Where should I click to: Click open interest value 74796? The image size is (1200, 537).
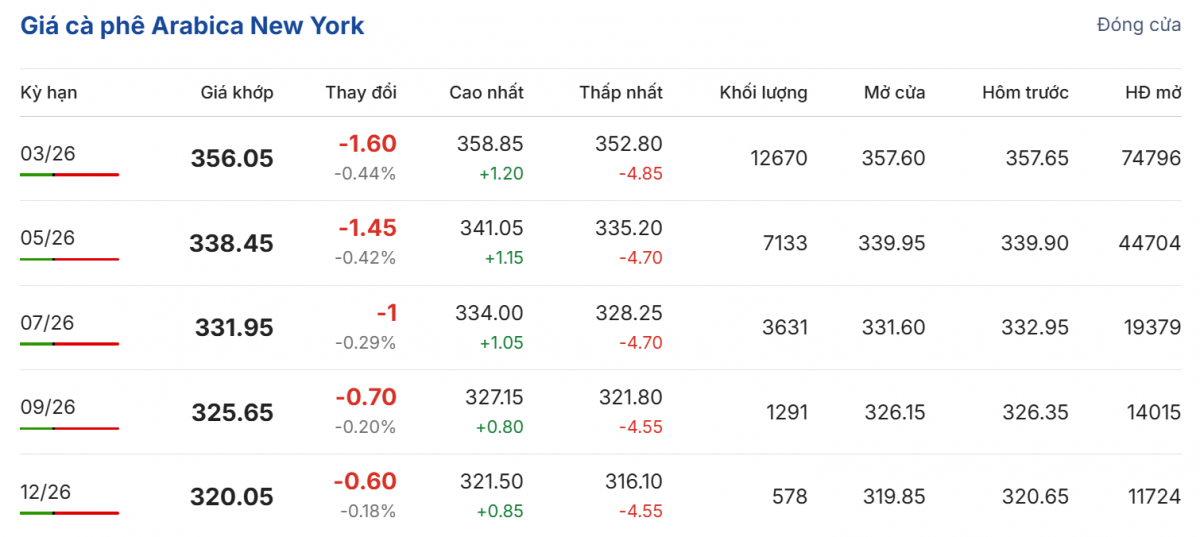point(1151,158)
